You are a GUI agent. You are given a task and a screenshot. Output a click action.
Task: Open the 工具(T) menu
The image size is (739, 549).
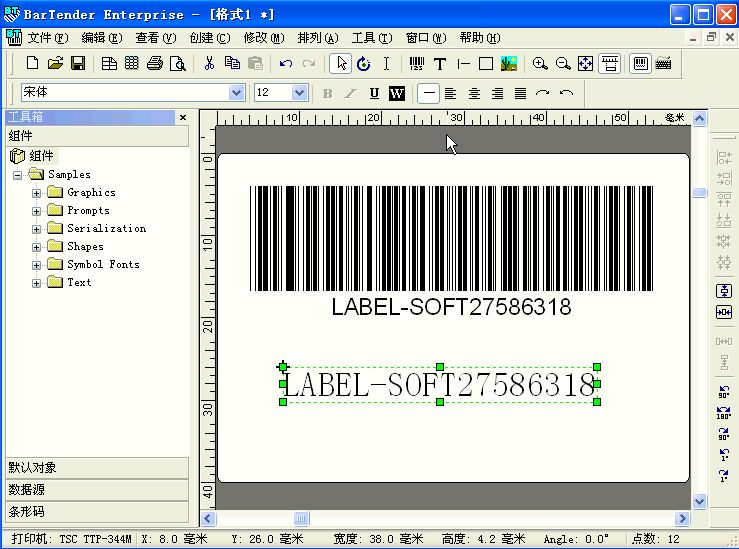tap(372, 38)
